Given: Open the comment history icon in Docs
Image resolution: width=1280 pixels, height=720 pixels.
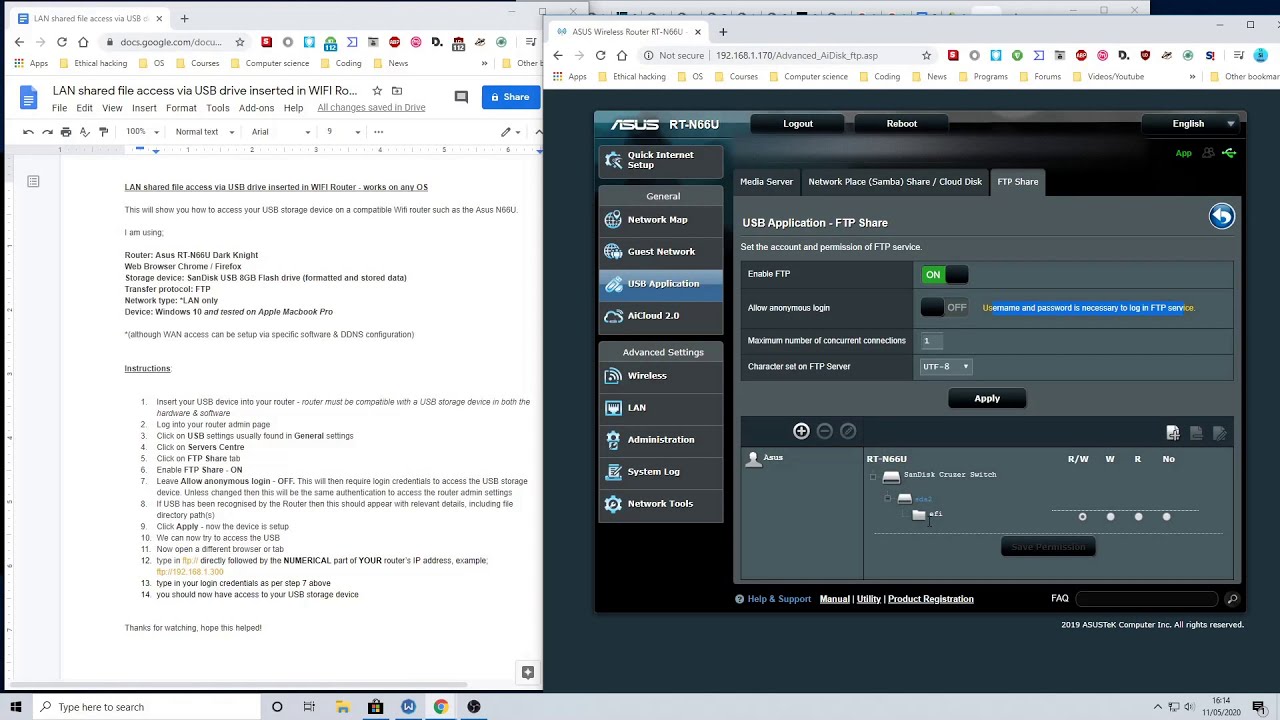Looking at the screenshot, I should click(x=461, y=97).
